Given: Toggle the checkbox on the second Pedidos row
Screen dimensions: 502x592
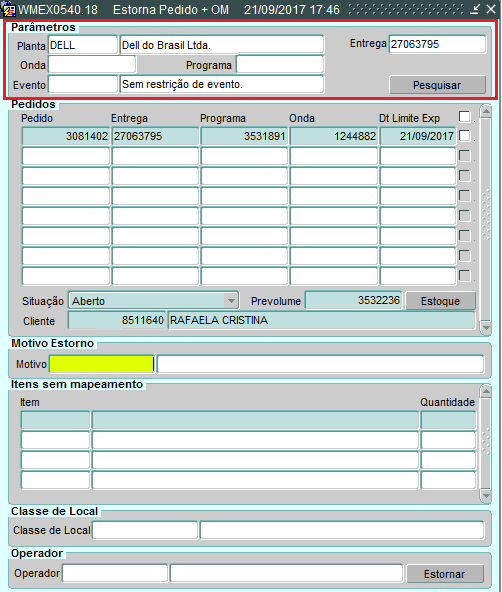Looking at the screenshot, I should pyautogui.click(x=465, y=156).
